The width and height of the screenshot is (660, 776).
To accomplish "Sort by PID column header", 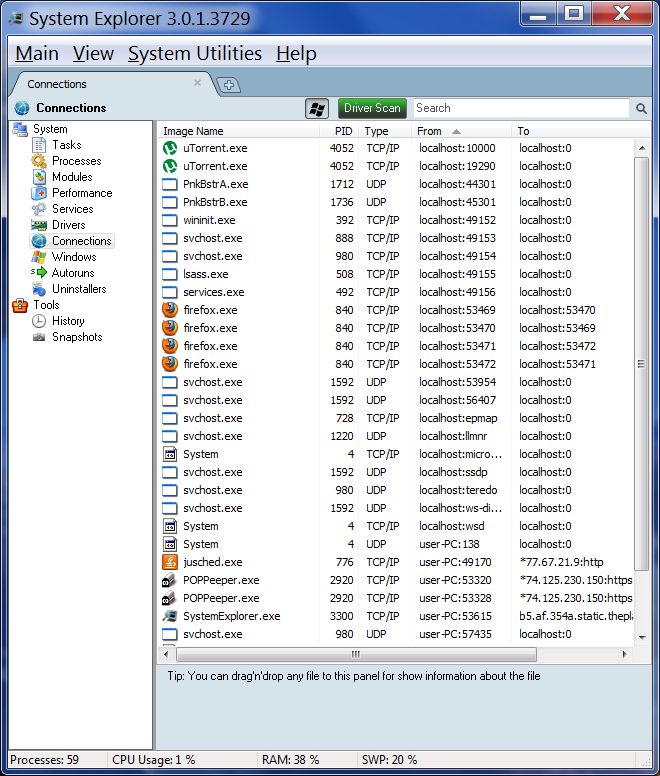I will (x=343, y=131).
